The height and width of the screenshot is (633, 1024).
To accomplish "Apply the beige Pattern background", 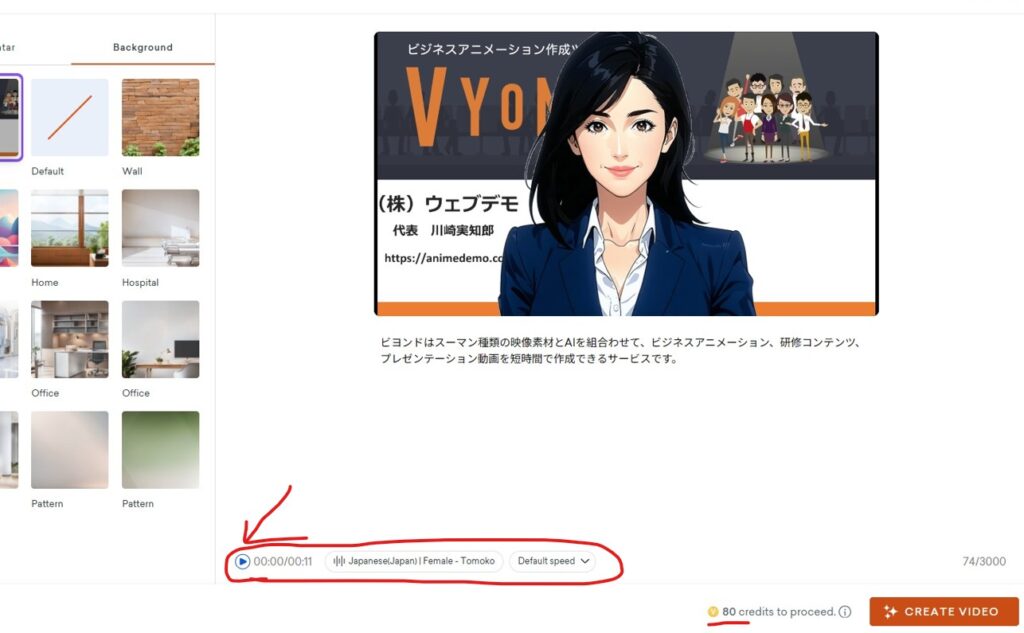I will [x=69, y=450].
